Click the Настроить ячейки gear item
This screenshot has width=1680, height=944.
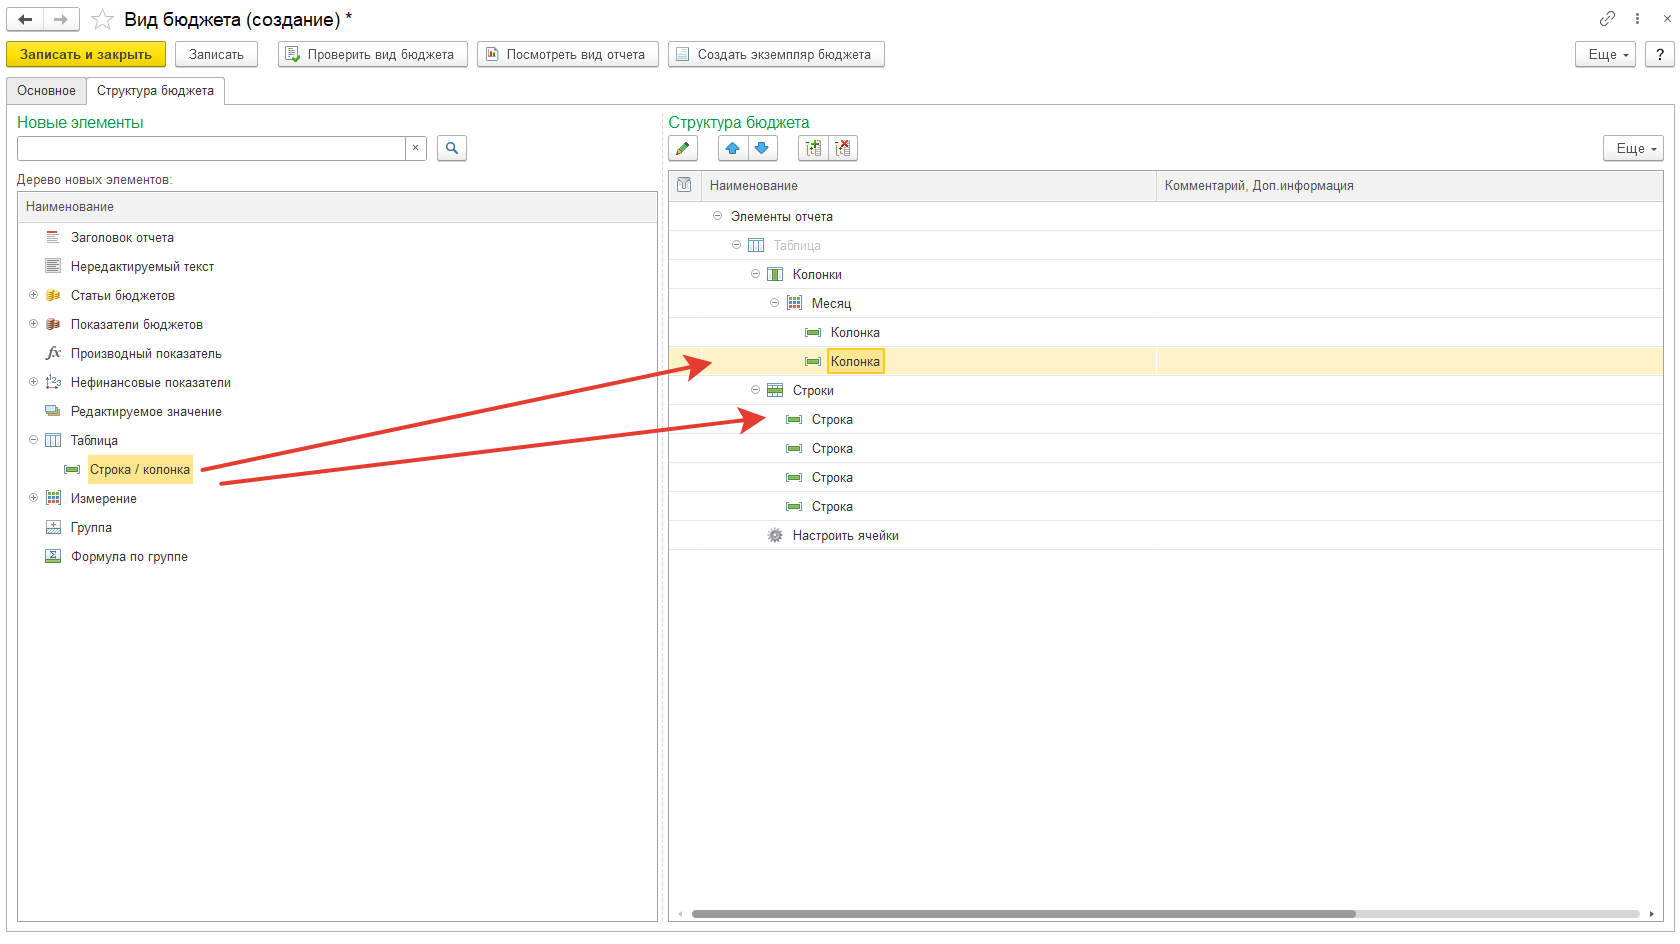[845, 536]
